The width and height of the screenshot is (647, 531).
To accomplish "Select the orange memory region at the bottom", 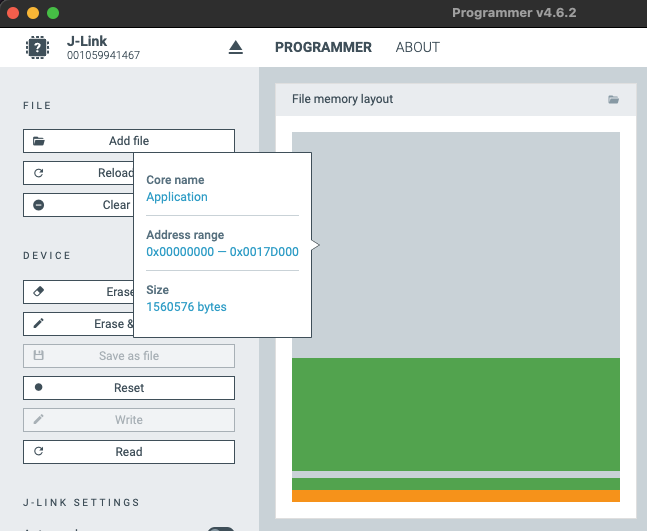I will pos(455,496).
